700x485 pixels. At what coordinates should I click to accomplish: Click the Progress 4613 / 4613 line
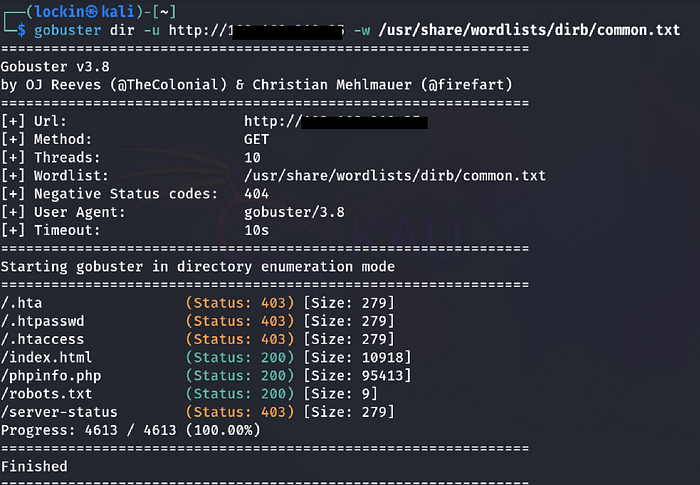pyautogui.click(x=130, y=430)
